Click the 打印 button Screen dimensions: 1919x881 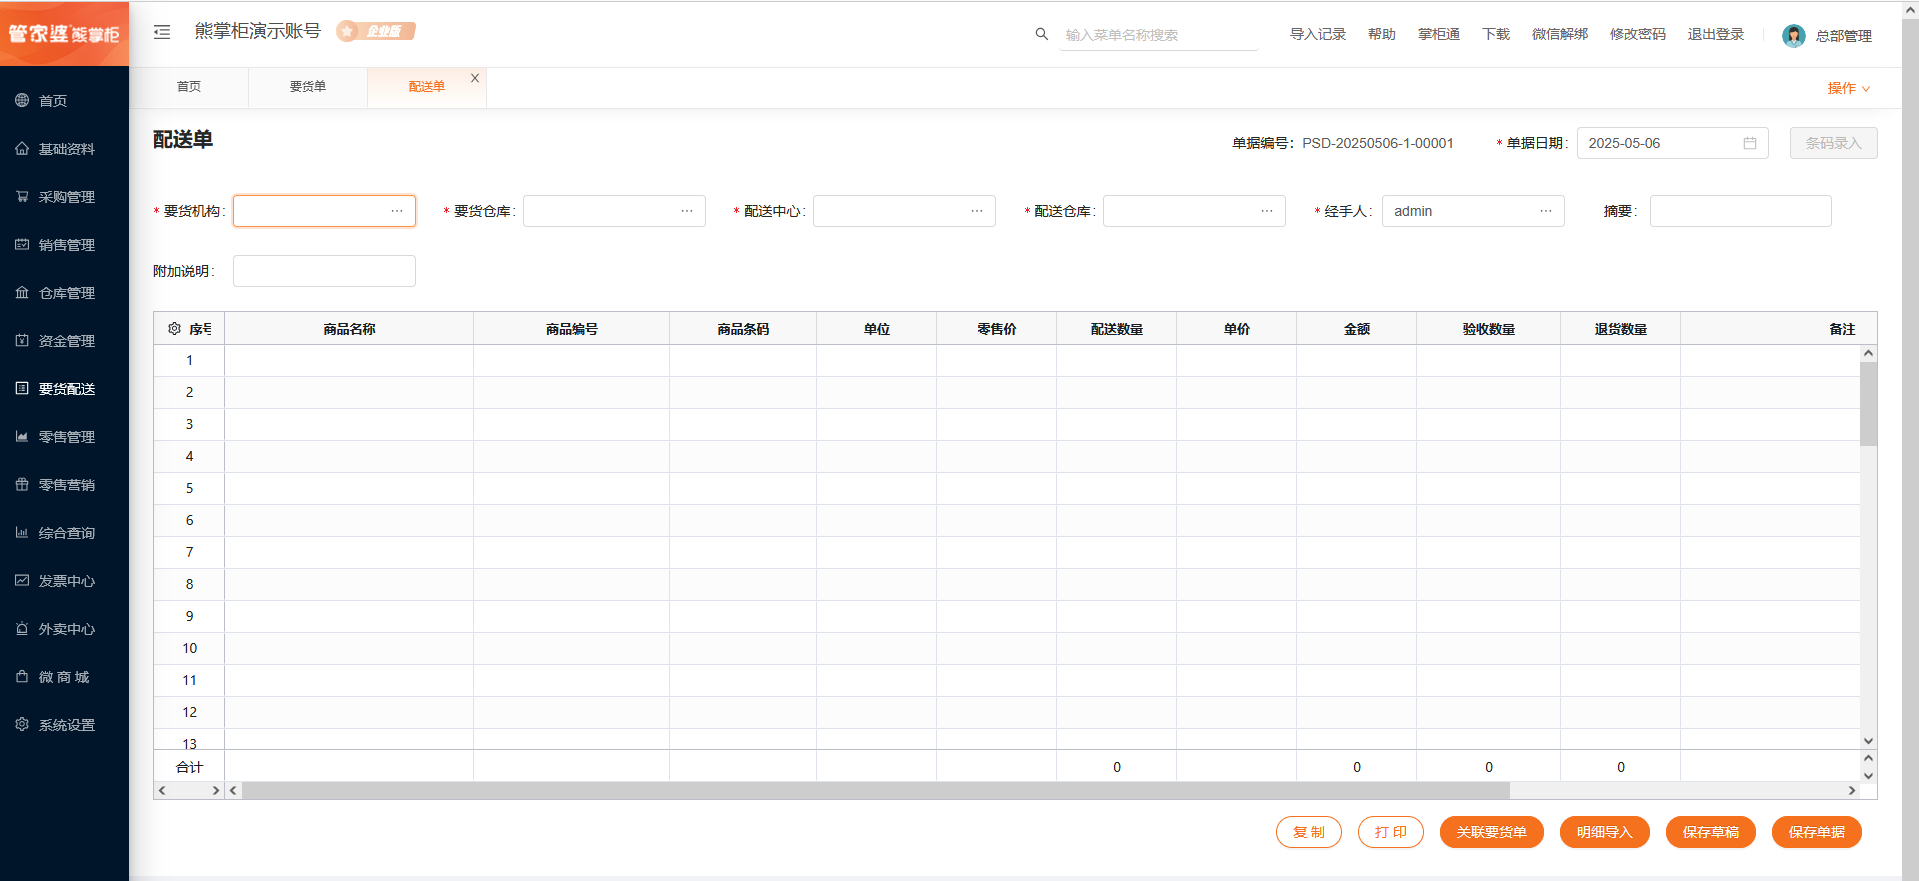coord(1391,832)
